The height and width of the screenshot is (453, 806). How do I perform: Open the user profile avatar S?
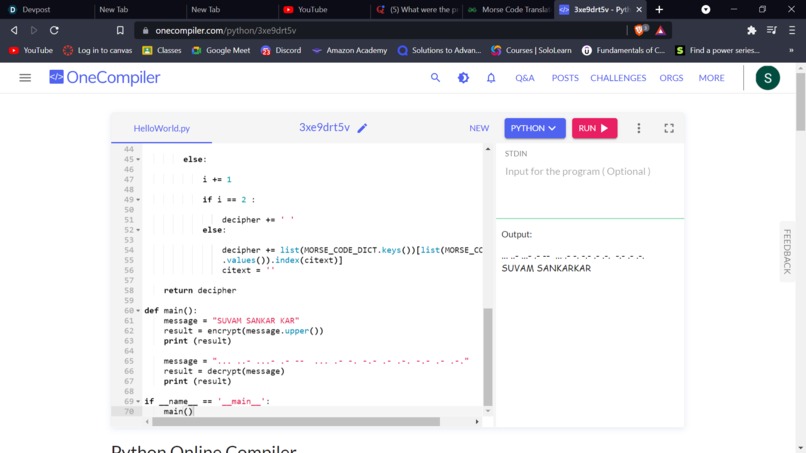(x=767, y=78)
